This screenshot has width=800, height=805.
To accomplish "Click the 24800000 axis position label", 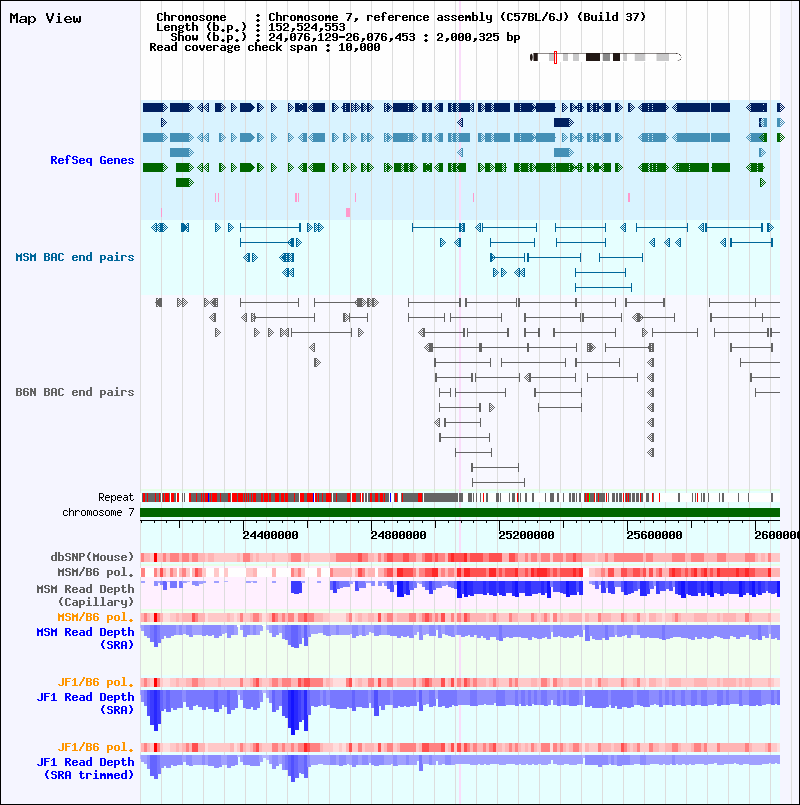I will point(398,535).
